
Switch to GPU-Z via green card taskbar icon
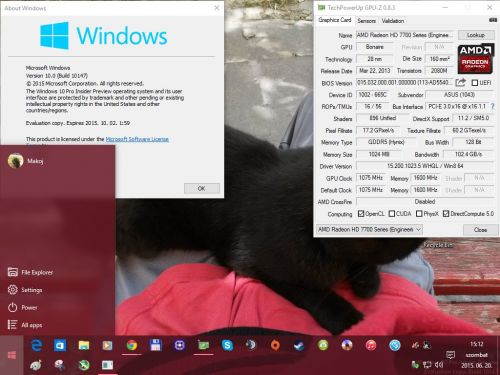pyautogui.click(x=203, y=345)
